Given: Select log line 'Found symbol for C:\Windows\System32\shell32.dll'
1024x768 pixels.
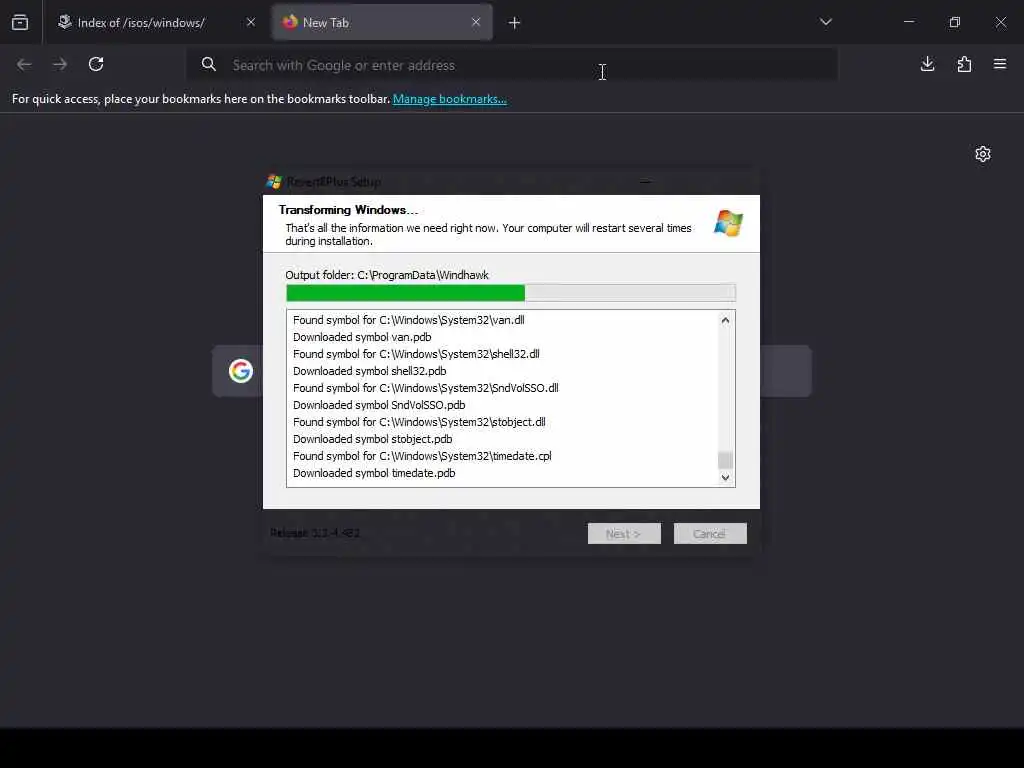Looking at the screenshot, I should (416, 354).
